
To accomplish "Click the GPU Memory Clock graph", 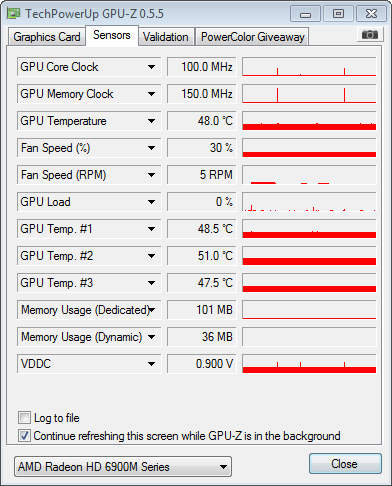I will (309, 94).
